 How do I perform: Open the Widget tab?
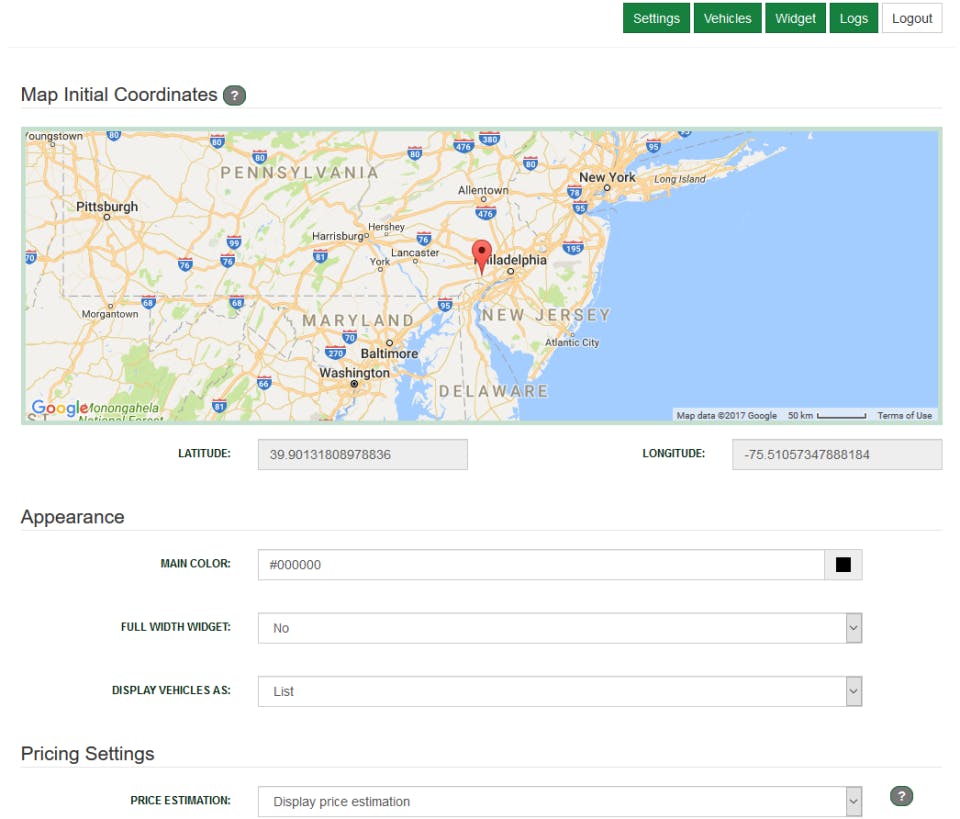[x=795, y=18]
